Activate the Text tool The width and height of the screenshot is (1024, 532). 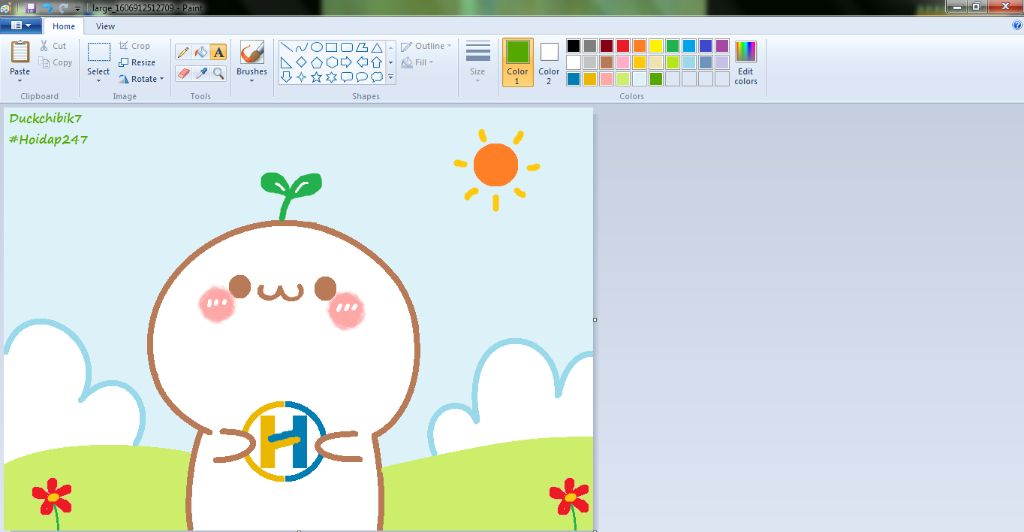pyautogui.click(x=218, y=52)
